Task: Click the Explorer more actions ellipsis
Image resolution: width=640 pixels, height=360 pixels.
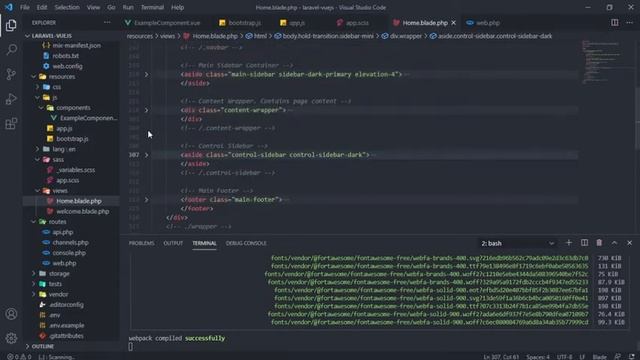Action: click(x=107, y=22)
